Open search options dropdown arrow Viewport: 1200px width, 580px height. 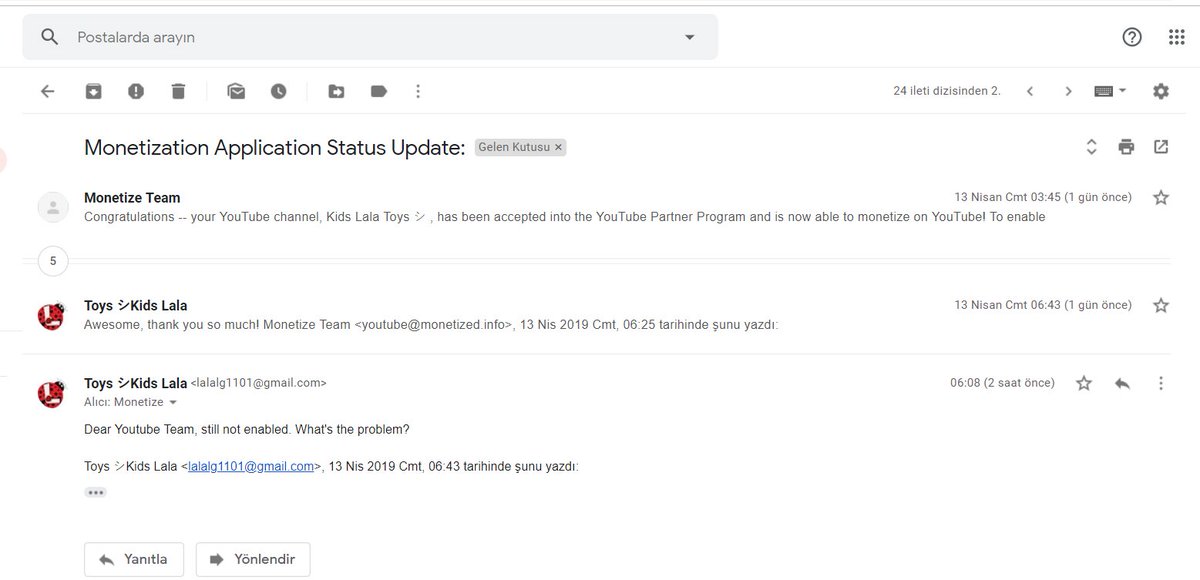(x=689, y=37)
